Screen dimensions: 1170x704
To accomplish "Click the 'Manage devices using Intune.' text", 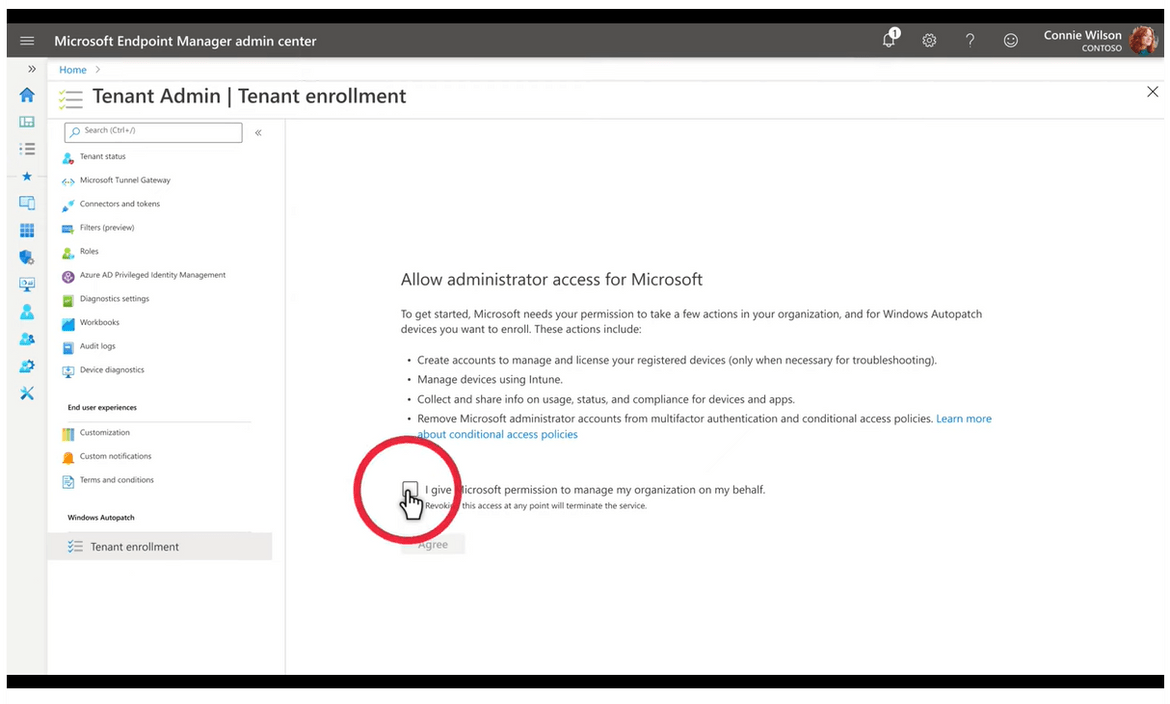I will (x=489, y=379).
